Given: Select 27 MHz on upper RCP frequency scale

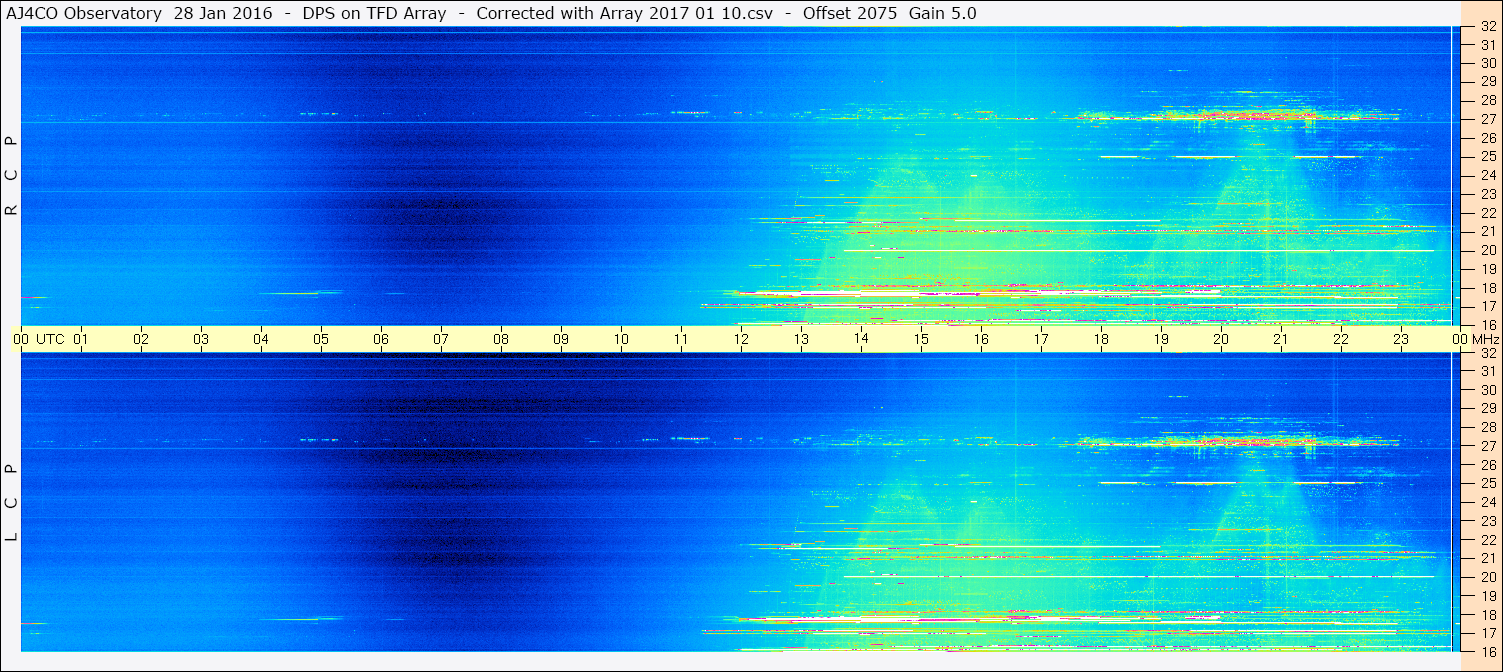Looking at the screenshot, I should pos(1488,119).
